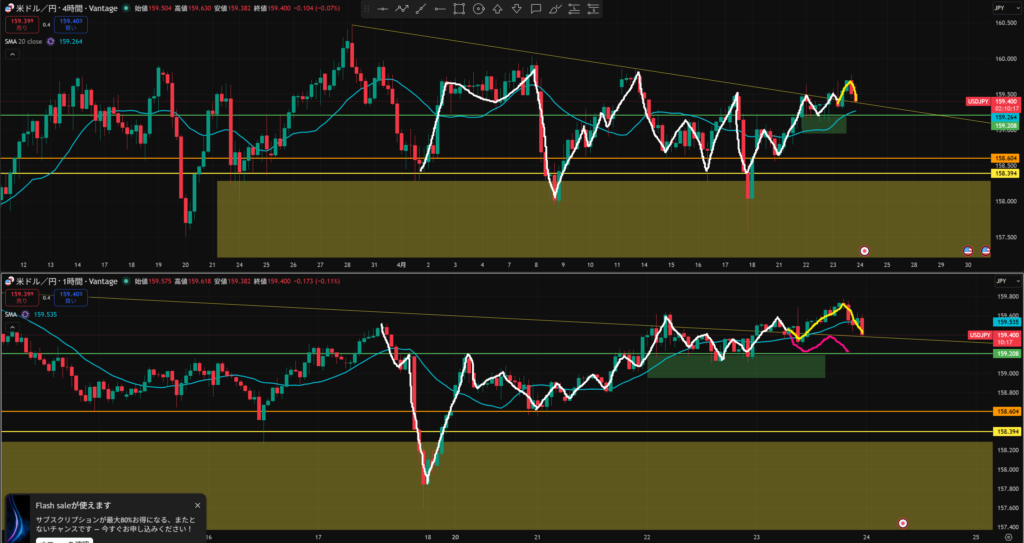Select the arrow up marker tool
Screen dimensions: 1024x543
point(496,9)
